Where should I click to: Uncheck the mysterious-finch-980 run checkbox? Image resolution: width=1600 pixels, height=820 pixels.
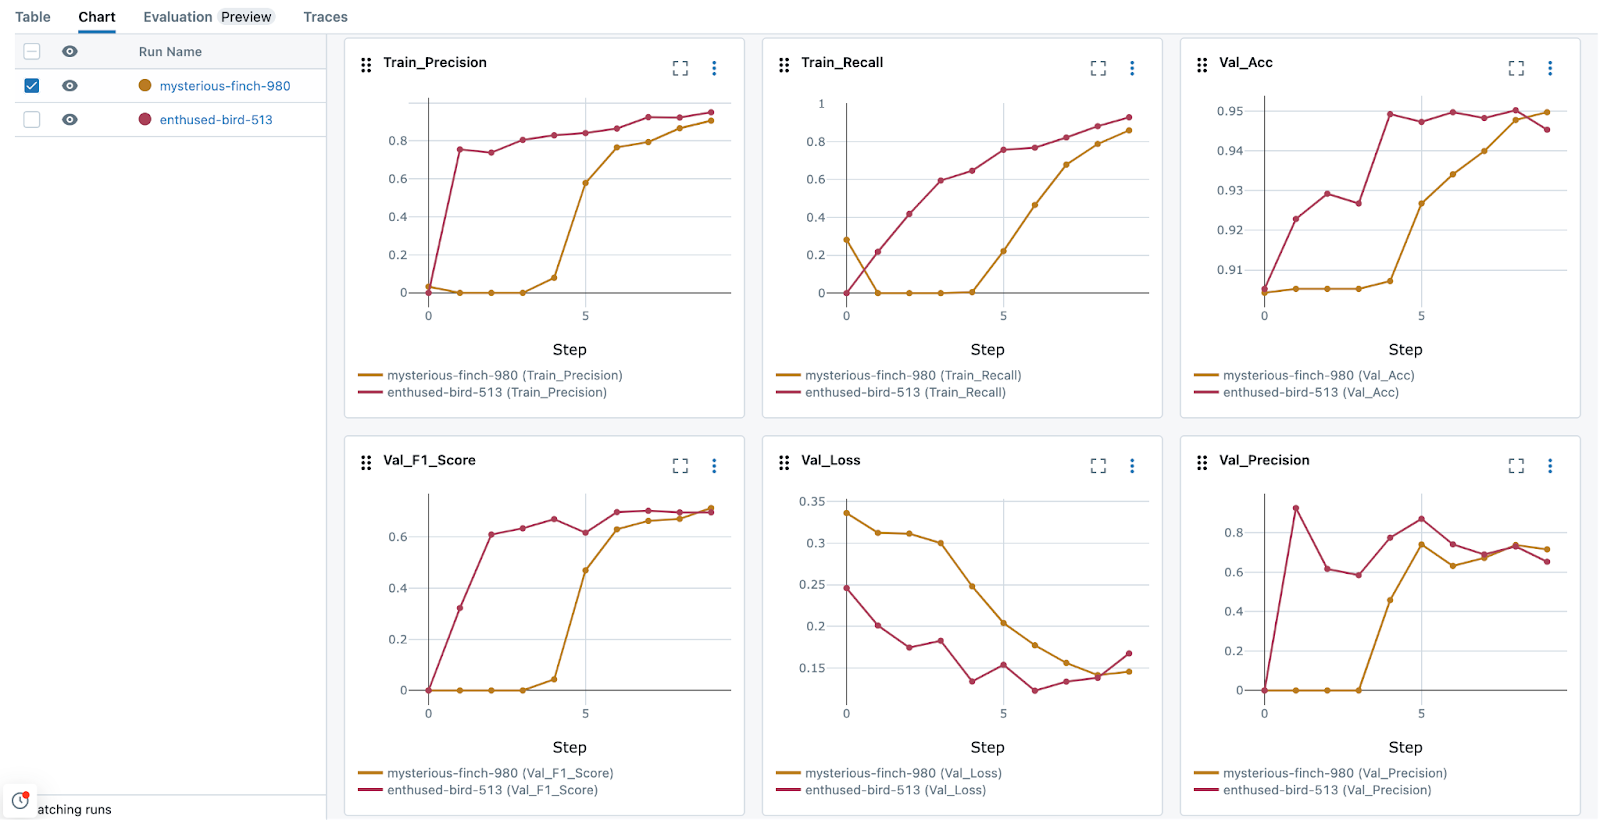coord(31,85)
